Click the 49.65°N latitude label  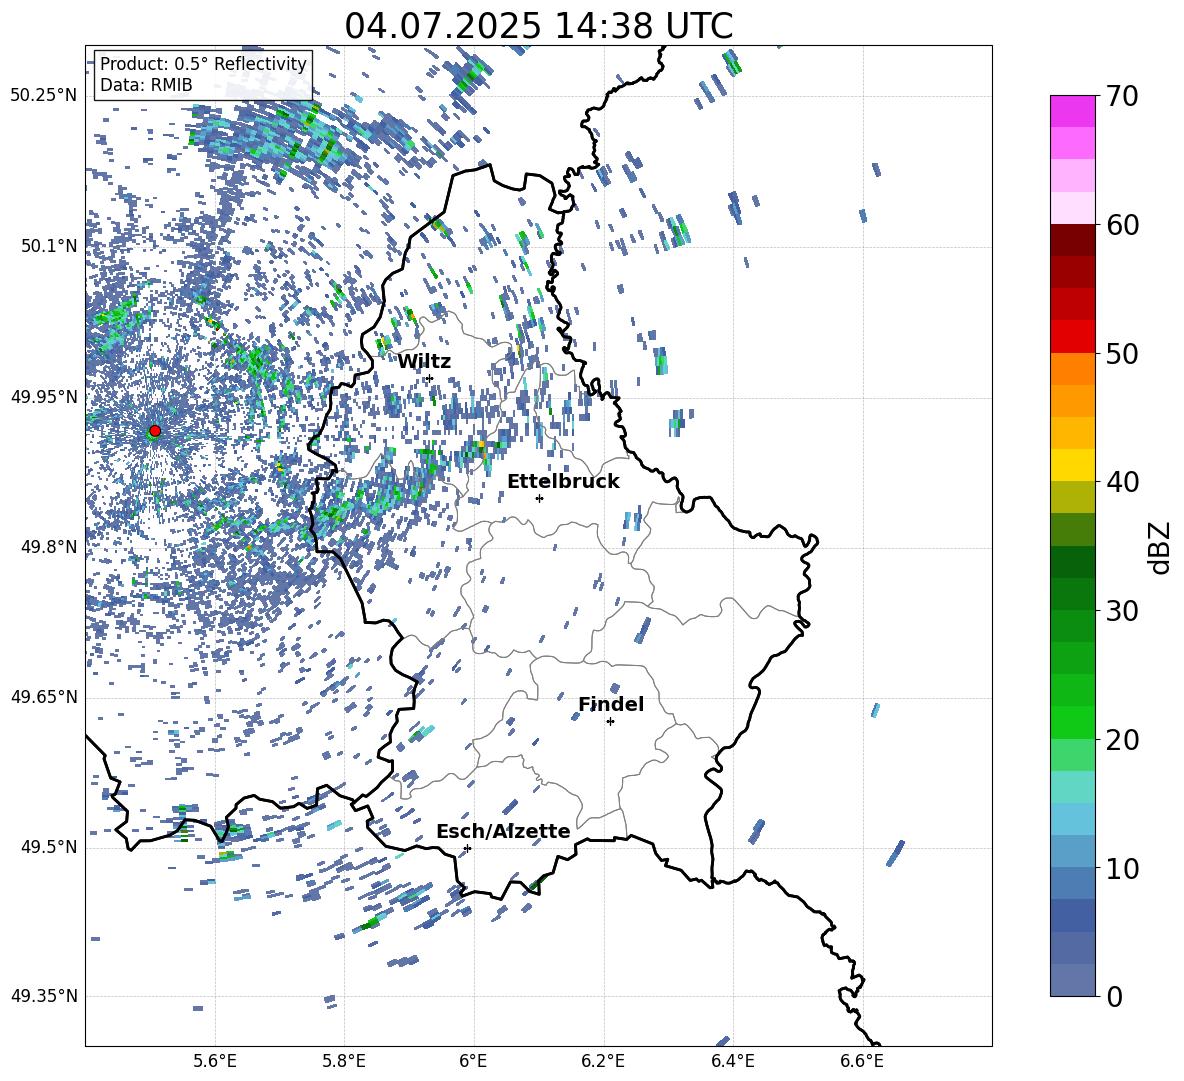click(44, 696)
